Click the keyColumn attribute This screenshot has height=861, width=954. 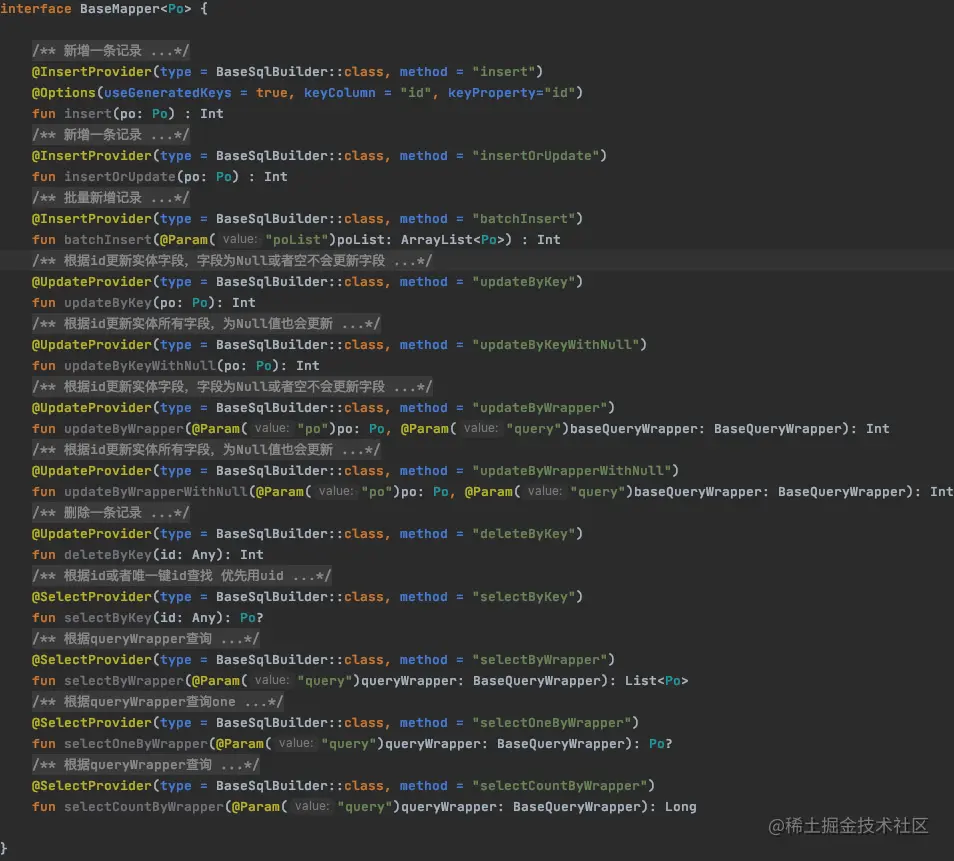pos(339,92)
